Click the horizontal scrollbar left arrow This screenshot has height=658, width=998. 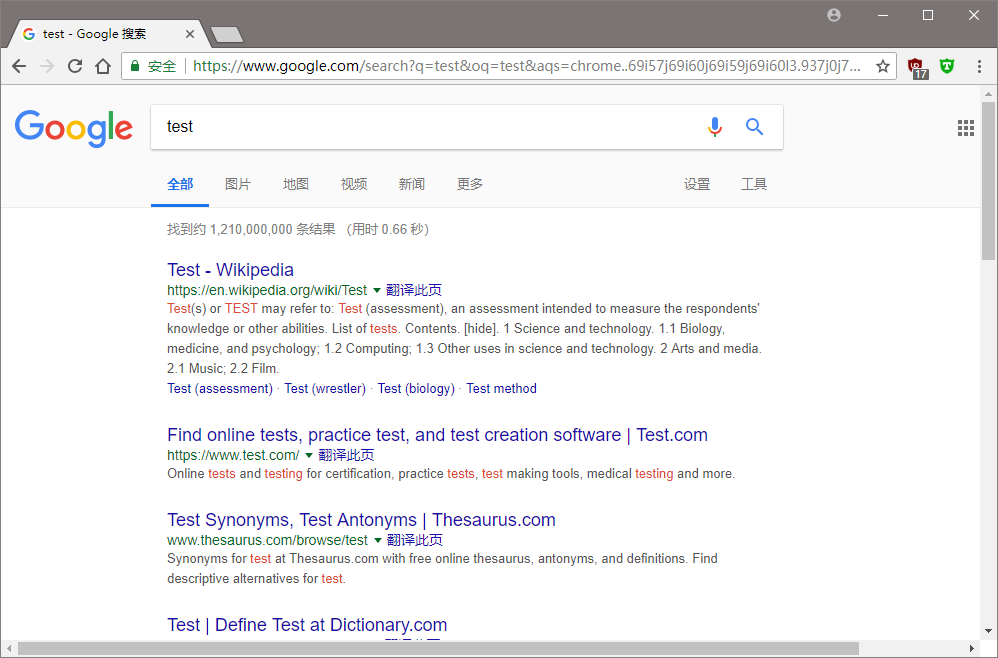(9, 648)
